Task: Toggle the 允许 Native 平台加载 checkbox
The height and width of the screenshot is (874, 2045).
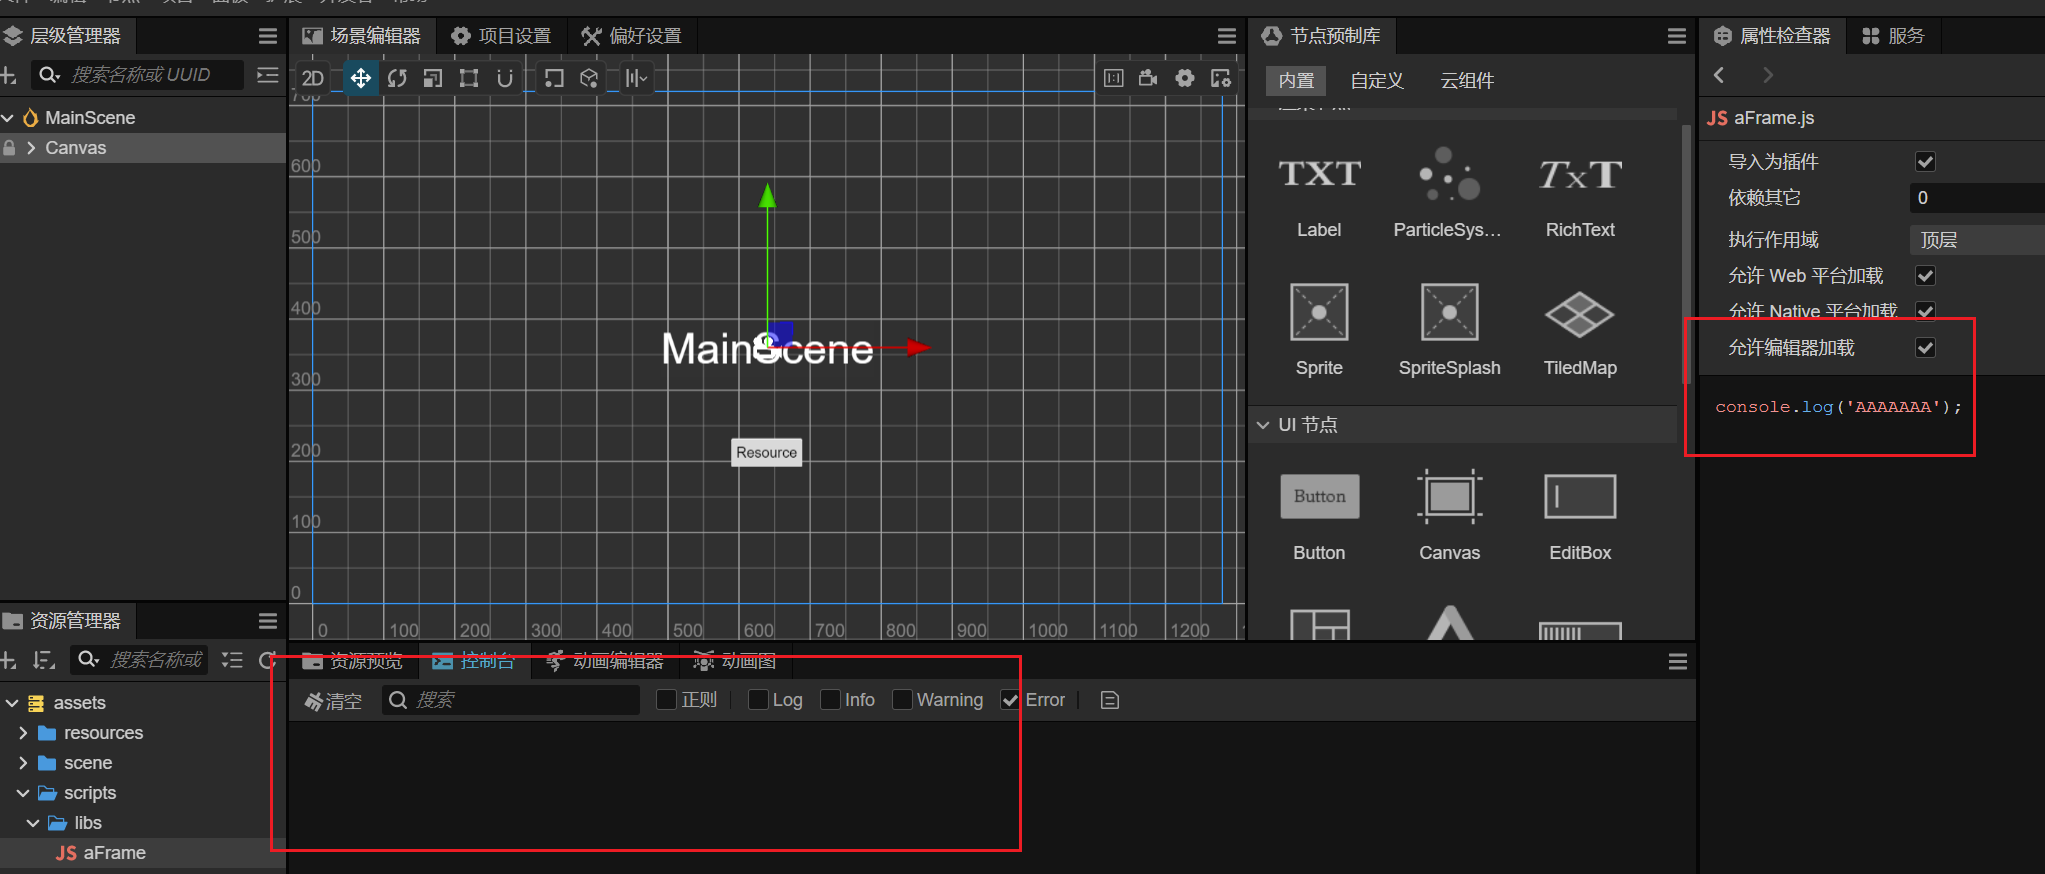Action: point(1925,311)
